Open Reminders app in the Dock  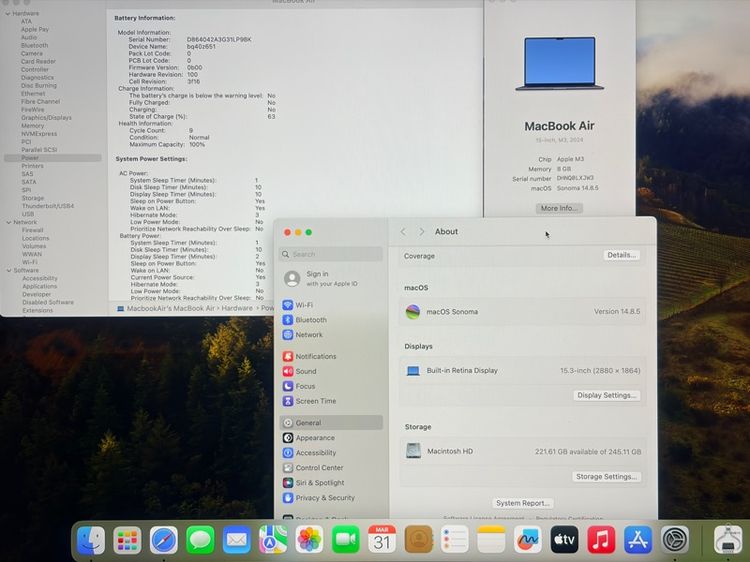454,540
